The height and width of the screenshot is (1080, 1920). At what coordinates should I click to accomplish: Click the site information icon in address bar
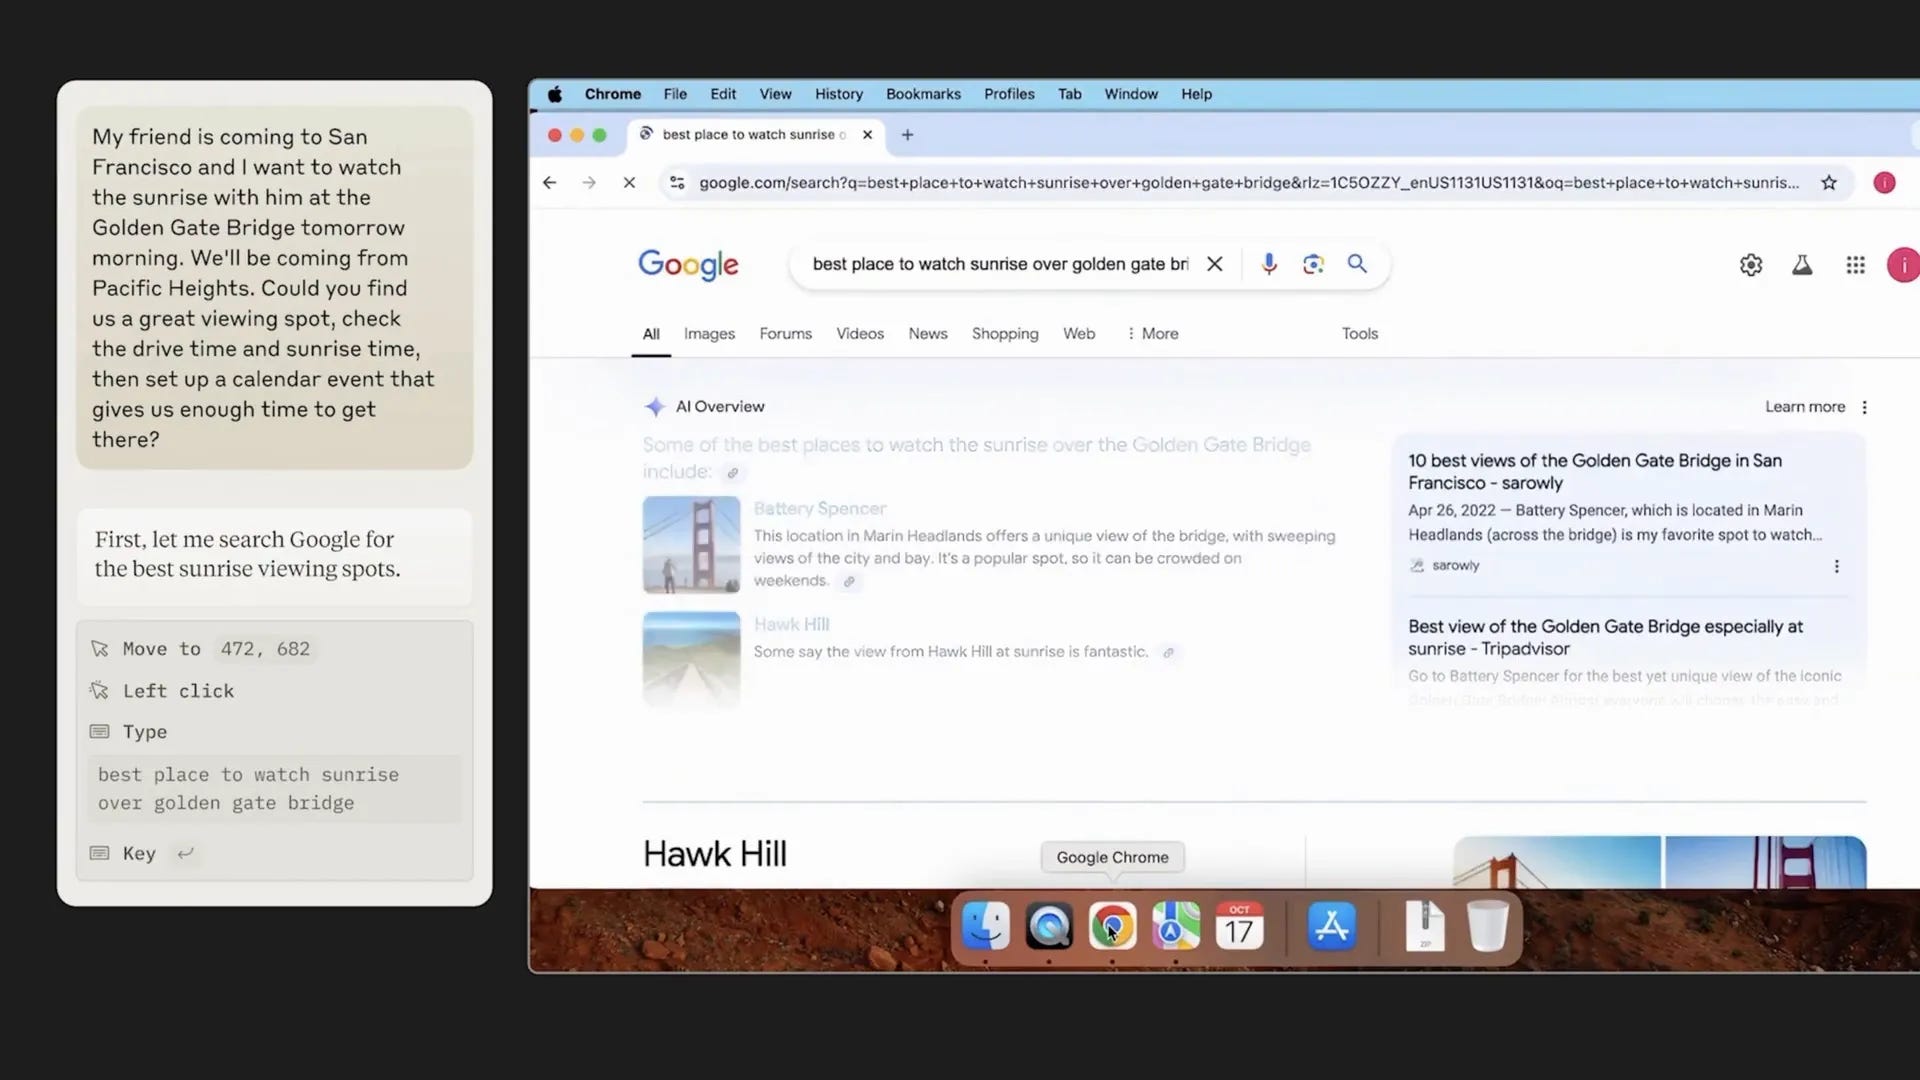677,183
